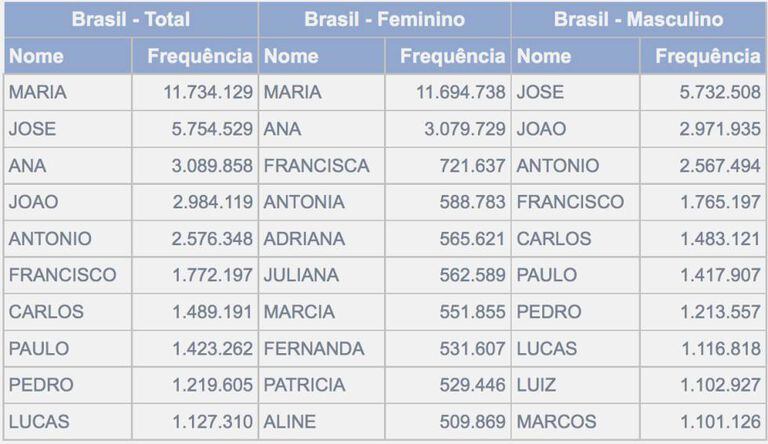Select the FRANCISCA name cell
The height and width of the screenshot is (444, 768).
316,166
